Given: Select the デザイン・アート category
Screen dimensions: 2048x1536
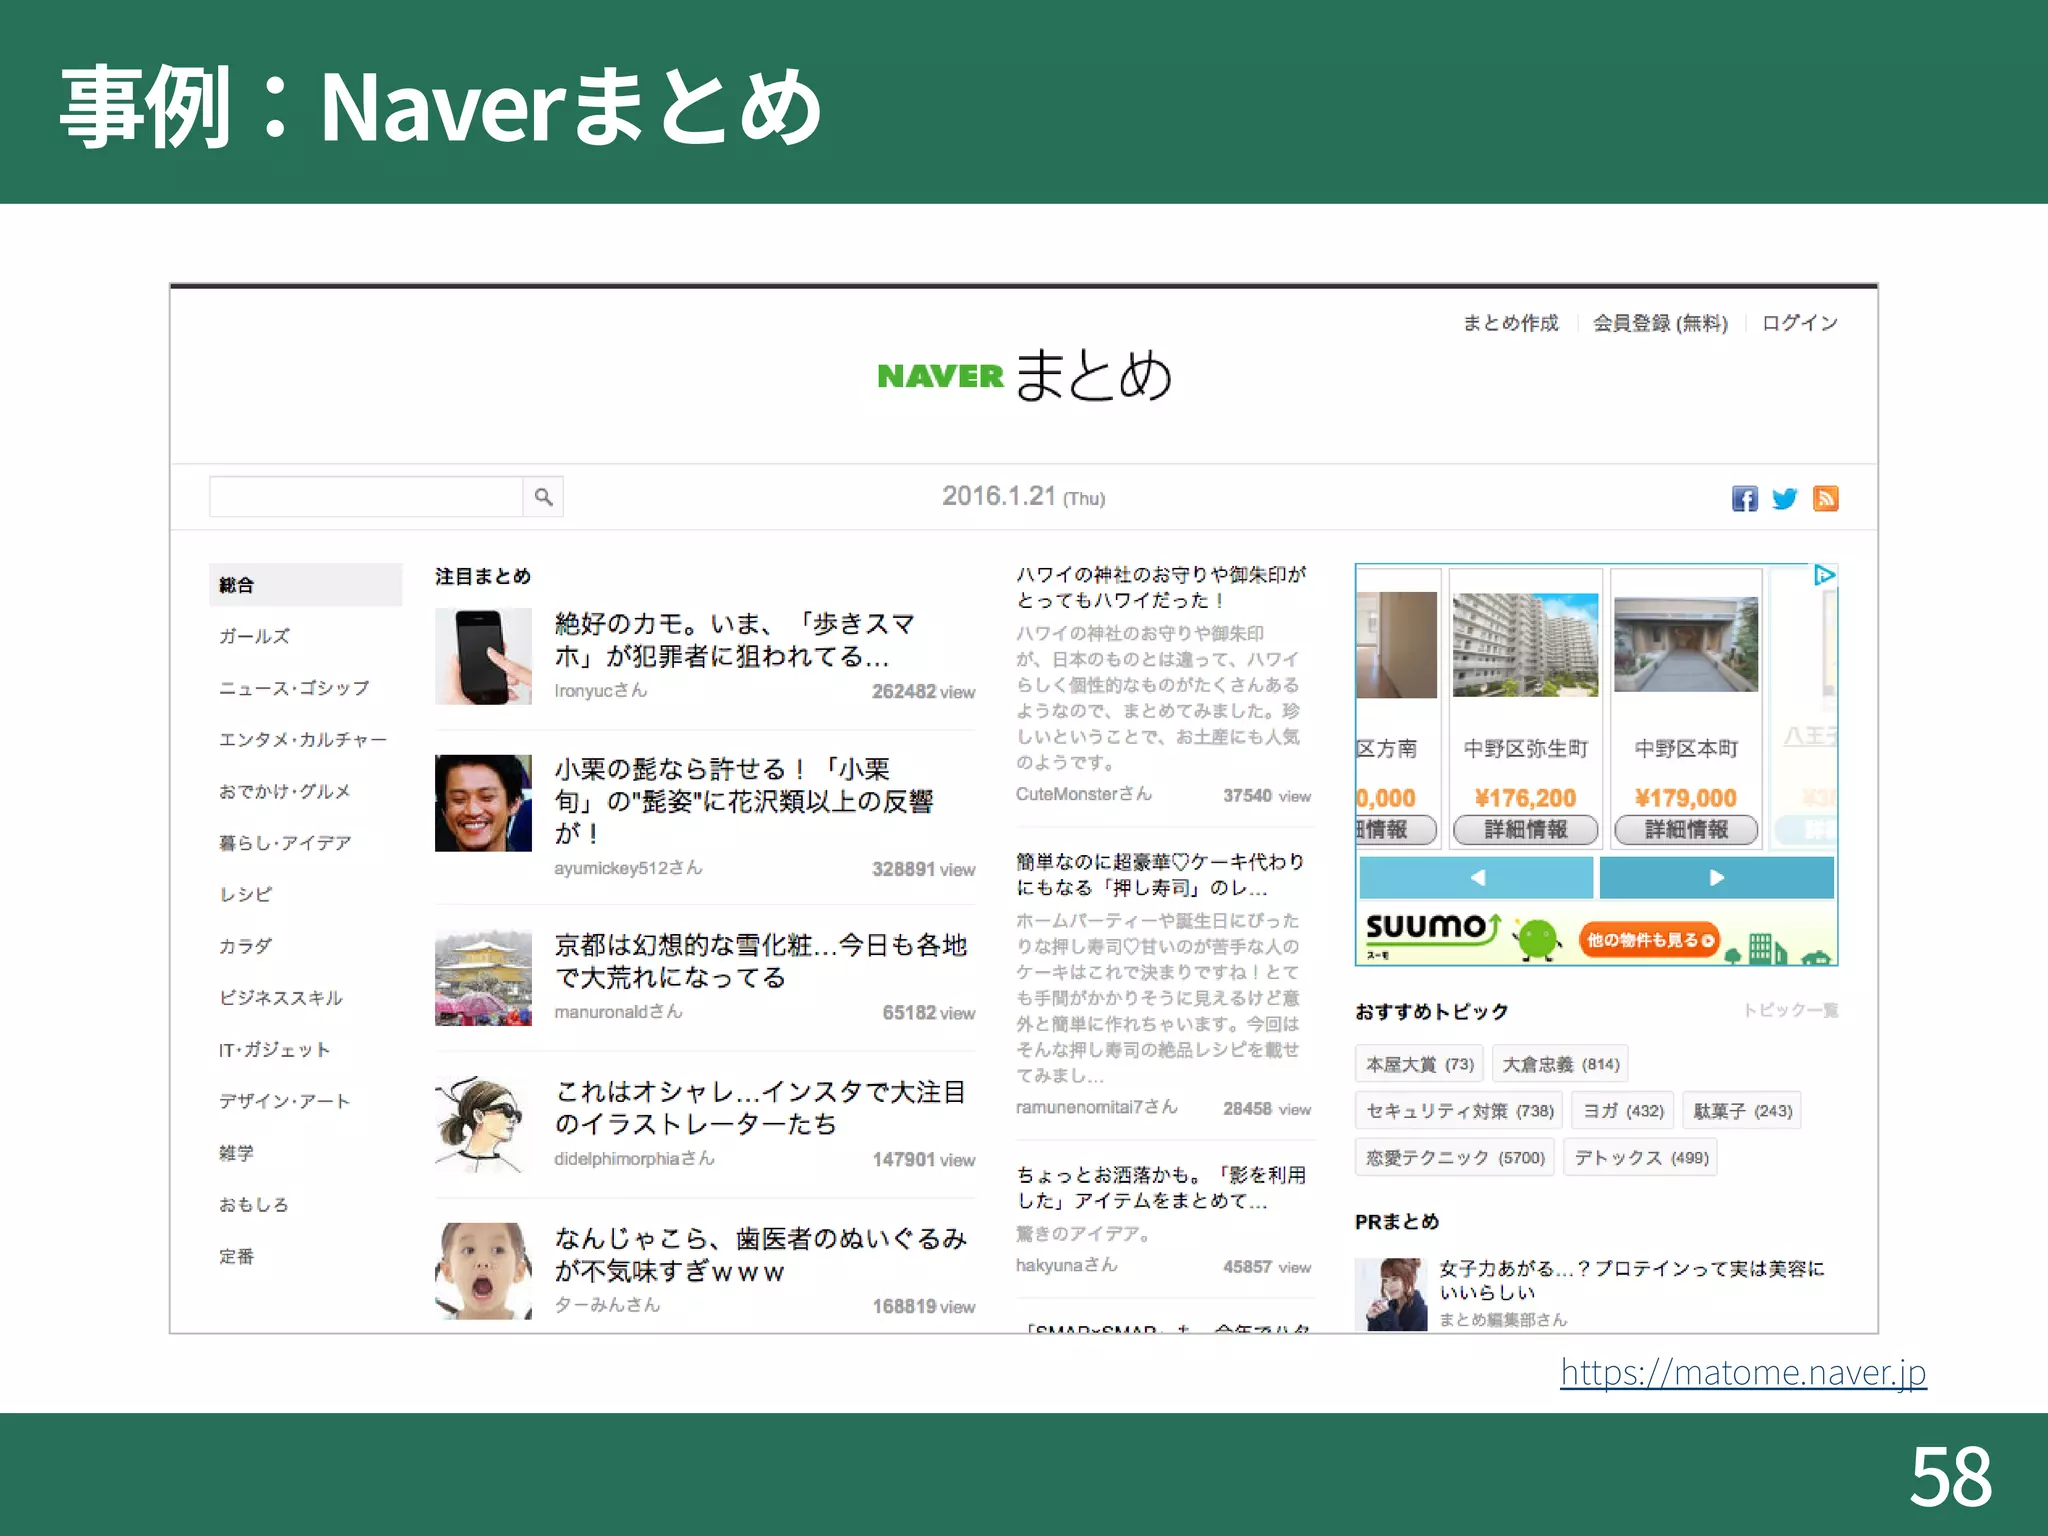Looking at the screenshot, I should [x=285, y=1101].
